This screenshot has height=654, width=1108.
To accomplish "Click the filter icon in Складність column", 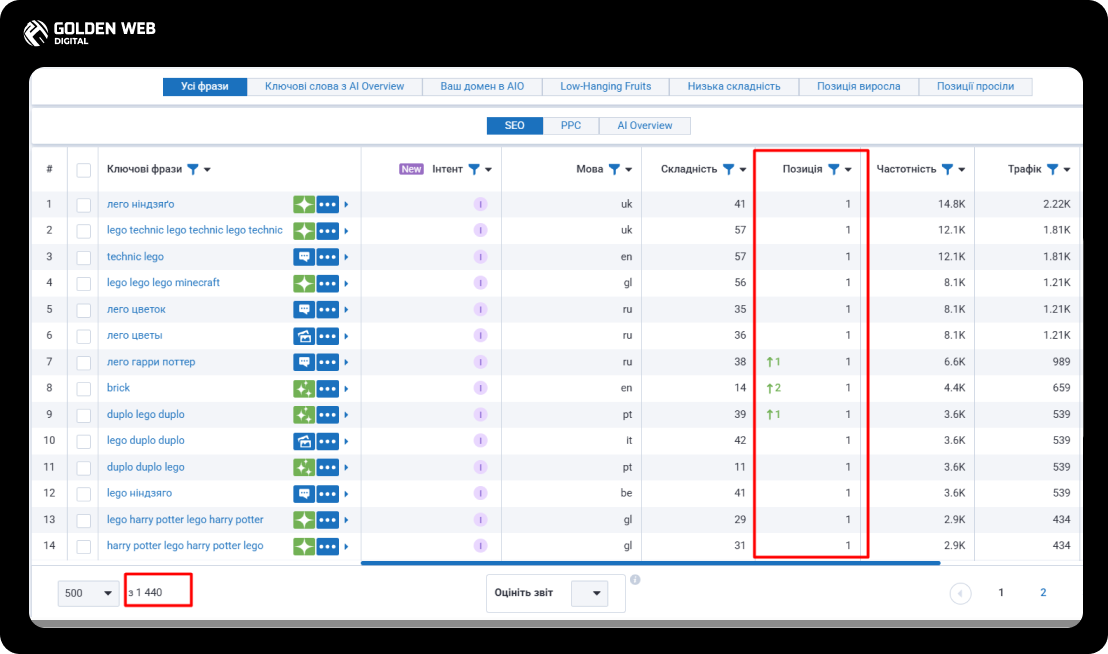I will click(x=729, y=170).
